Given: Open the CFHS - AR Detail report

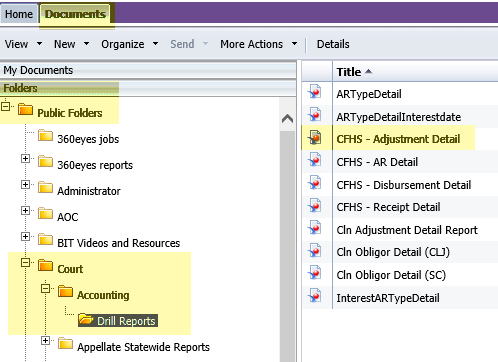Looking at the screenshot, I should tap(377, 162).
